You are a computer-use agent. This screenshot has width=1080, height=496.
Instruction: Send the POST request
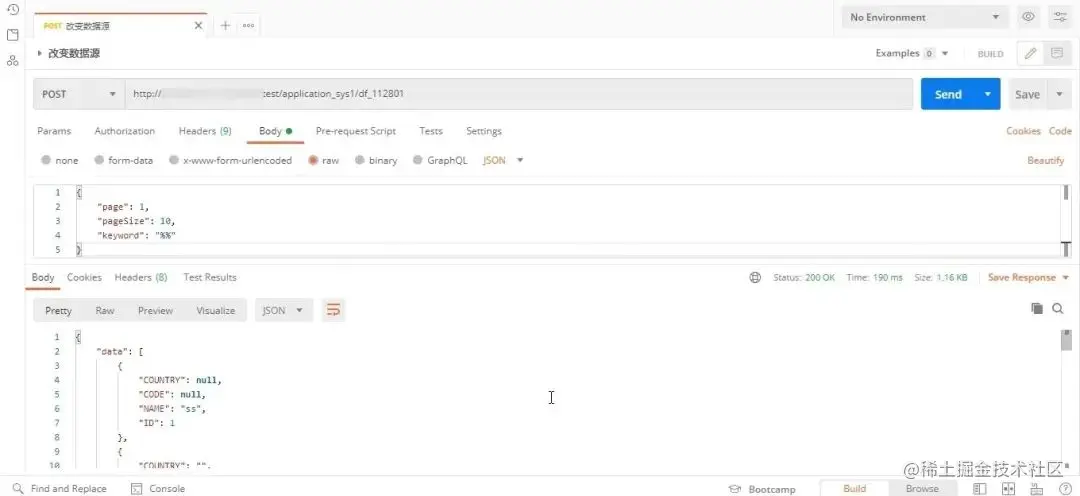[948, 94]
